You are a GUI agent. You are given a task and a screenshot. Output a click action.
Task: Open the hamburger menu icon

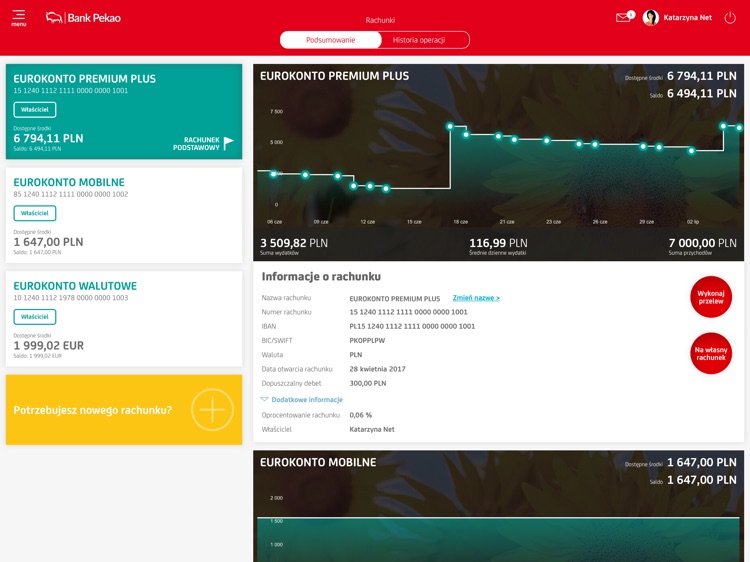(19, 18)
